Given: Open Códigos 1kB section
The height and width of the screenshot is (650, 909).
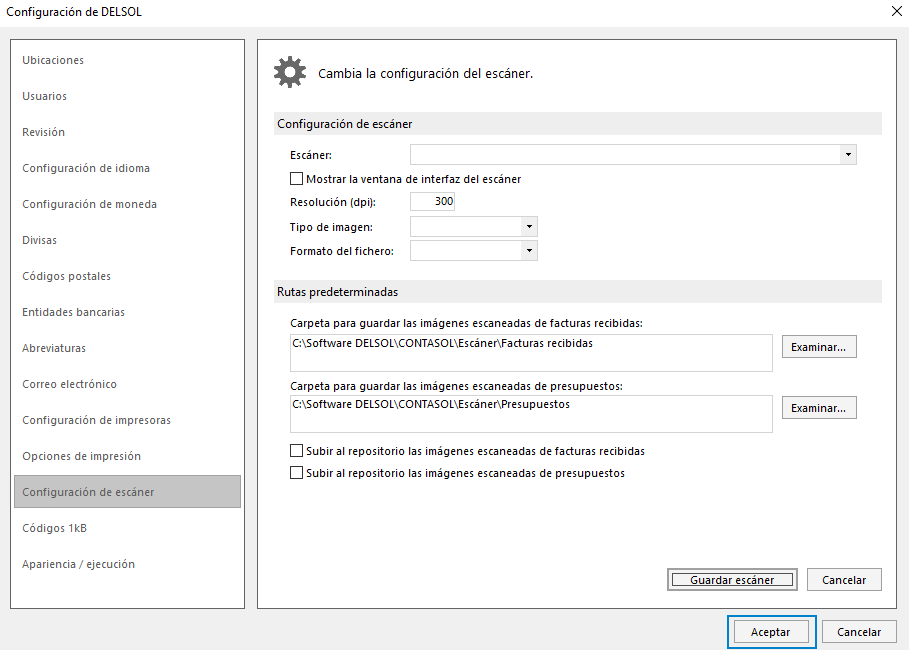Looking at the screenshot, I should click(x=54, y=528).
